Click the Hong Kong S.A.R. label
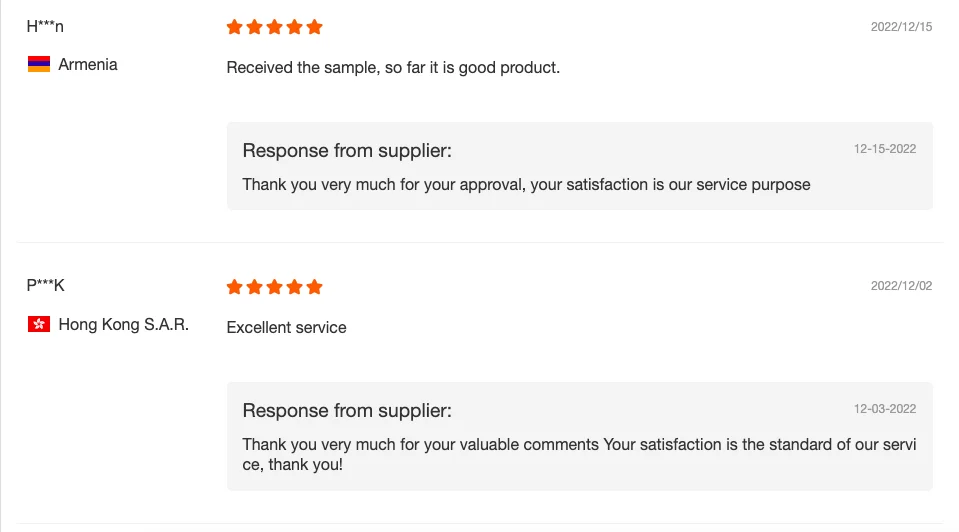959x532 pixels. tap(123, 325)
